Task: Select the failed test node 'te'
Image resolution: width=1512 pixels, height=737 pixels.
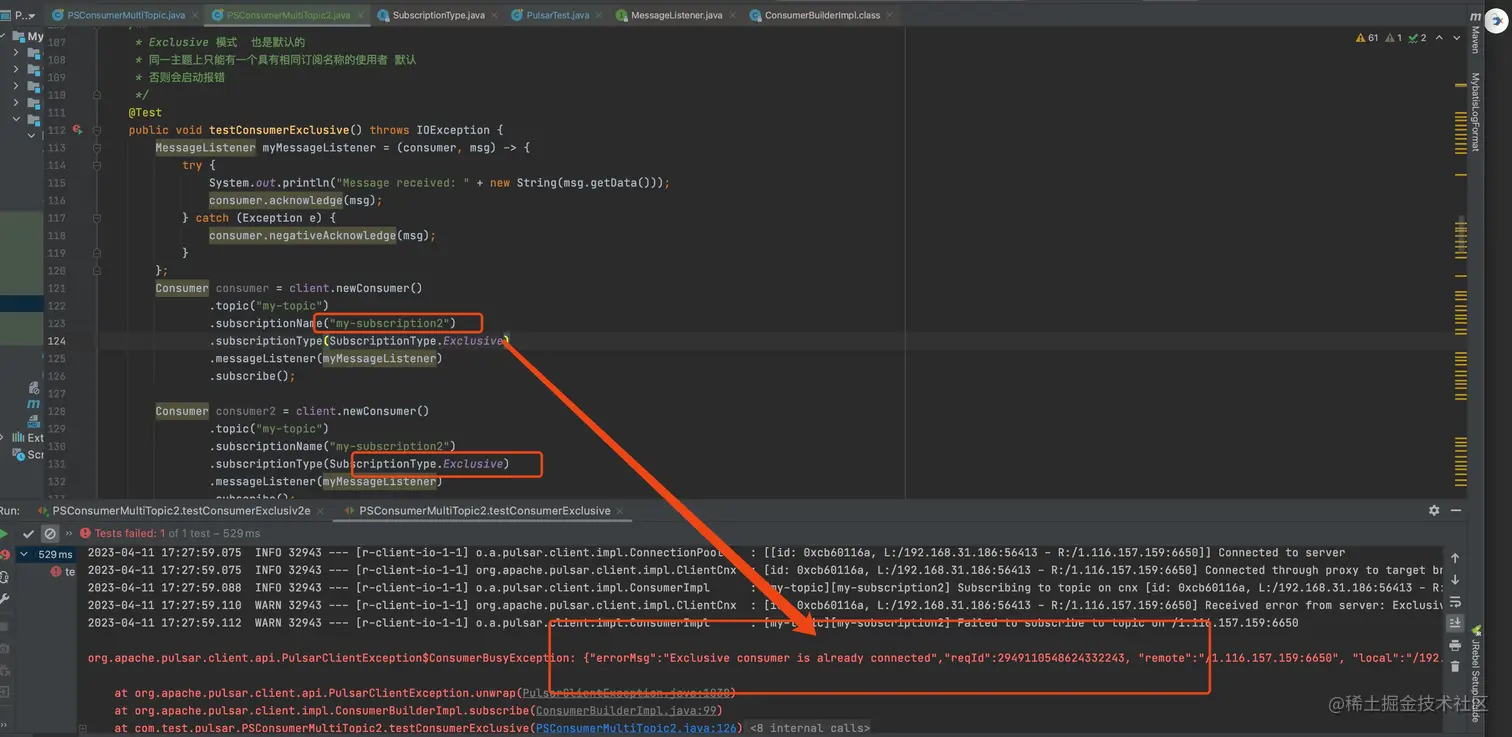Action: tap(63, 572)
